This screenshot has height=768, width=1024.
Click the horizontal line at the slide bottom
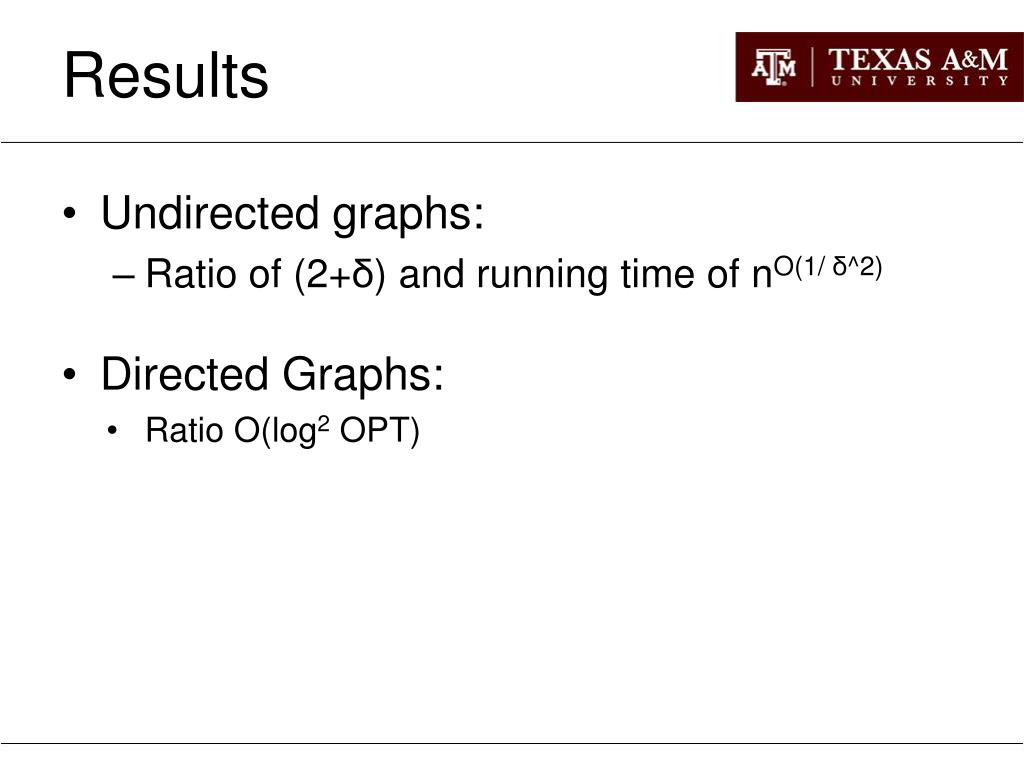pyautogui.click(x=512, y=743)
